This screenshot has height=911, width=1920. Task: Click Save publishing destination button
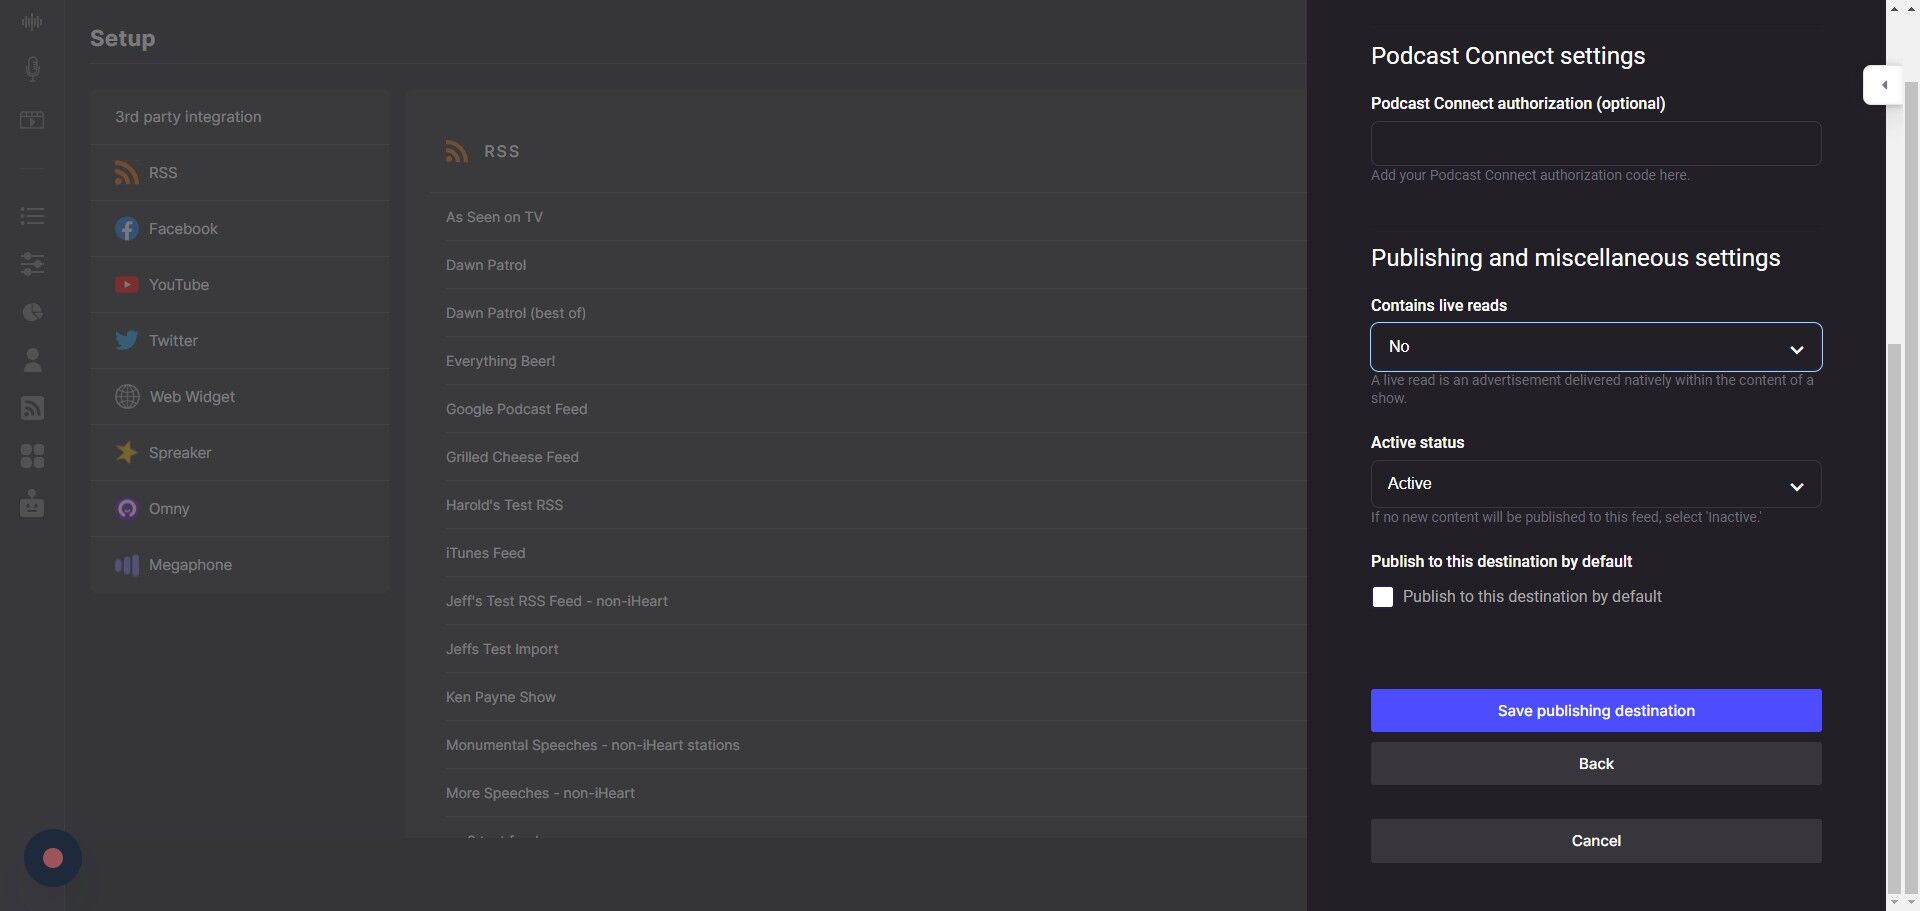[1595, 711]
